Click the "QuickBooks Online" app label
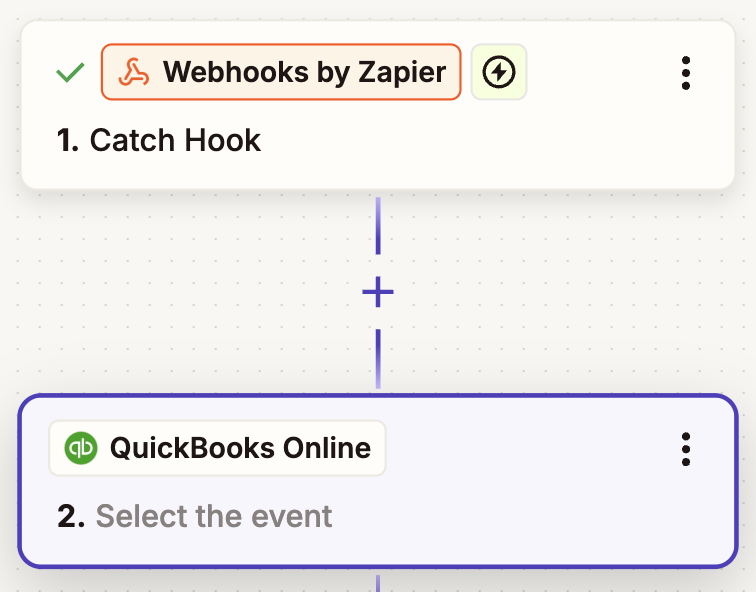Viewport: 756px width, 592px height. coord(240,448)
